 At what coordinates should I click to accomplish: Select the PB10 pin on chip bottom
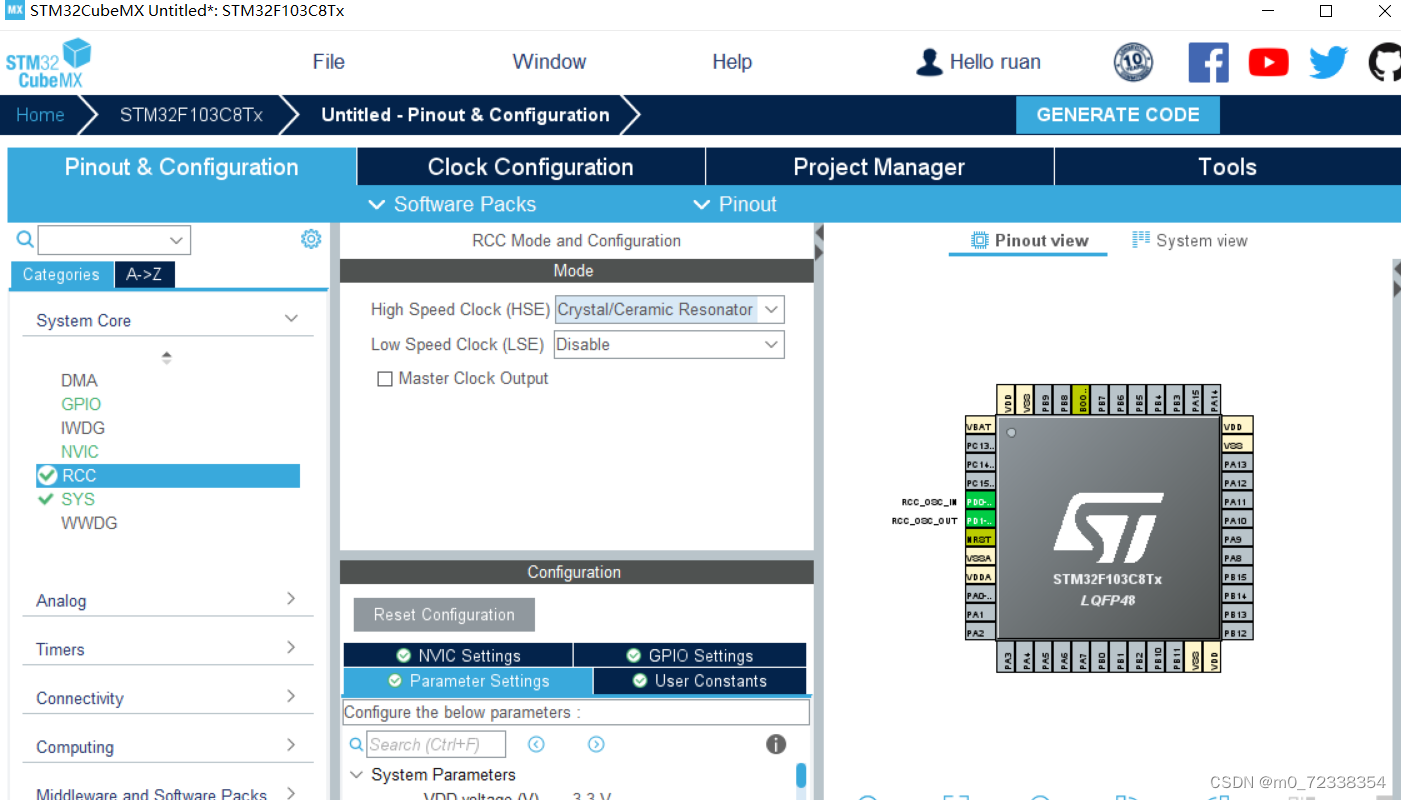pos(1157,658)
